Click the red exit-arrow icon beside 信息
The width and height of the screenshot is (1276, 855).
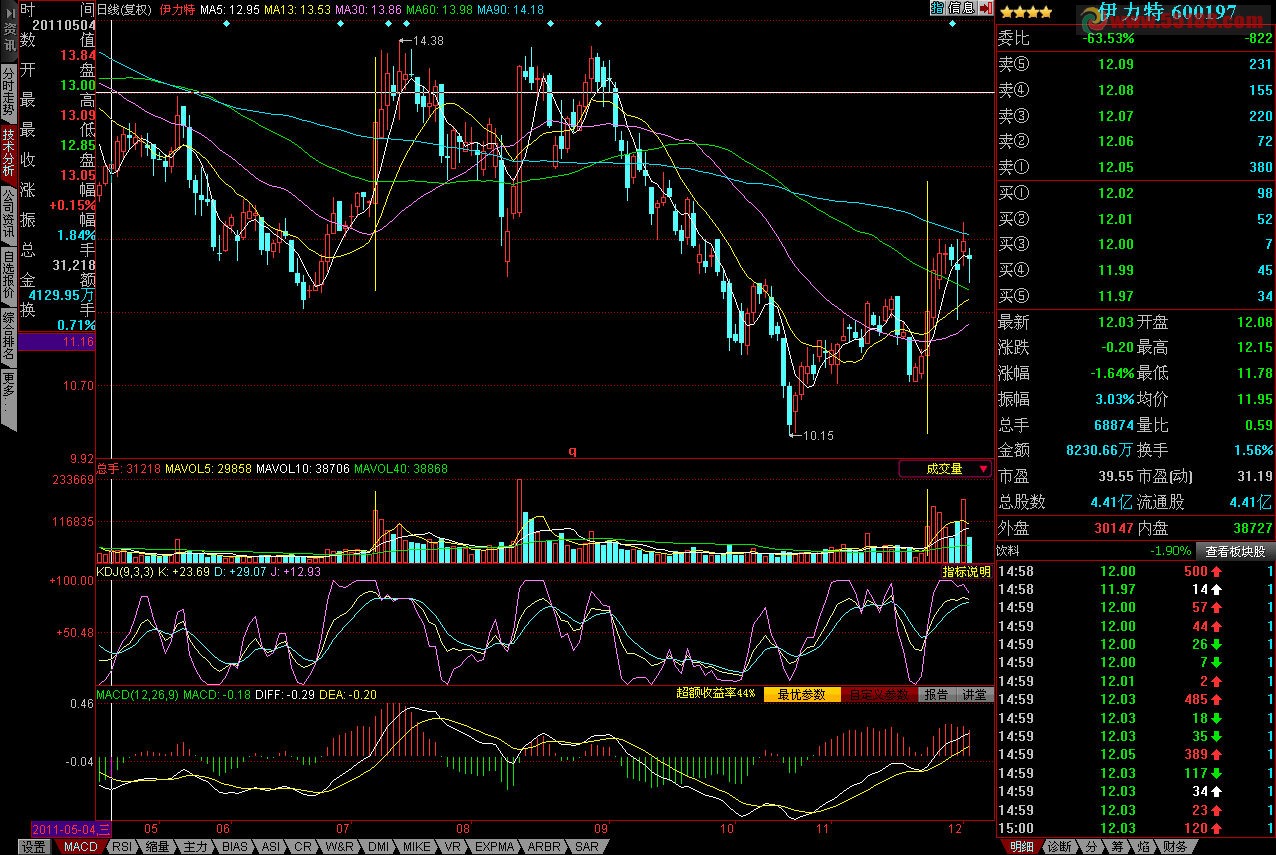click(984, 8)
